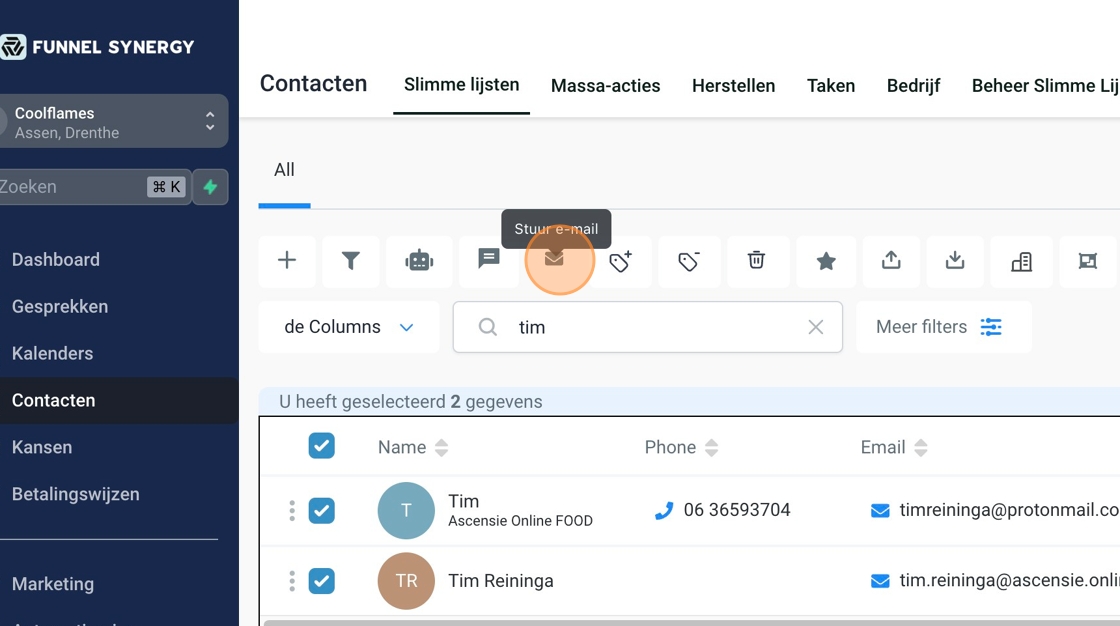Click the download contacts icon
The height and width of the screenshot is (626, 1120).
click(955, 261)
